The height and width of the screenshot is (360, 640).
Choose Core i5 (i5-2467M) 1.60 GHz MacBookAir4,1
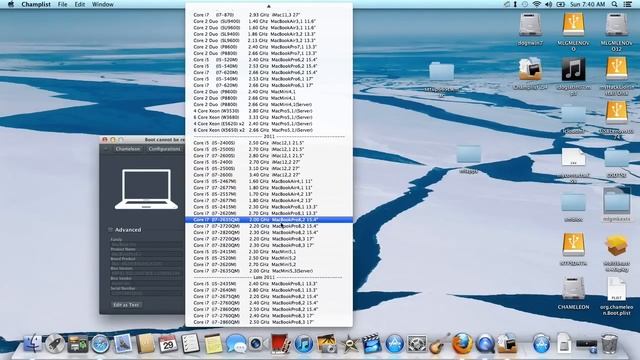point(269,181)
